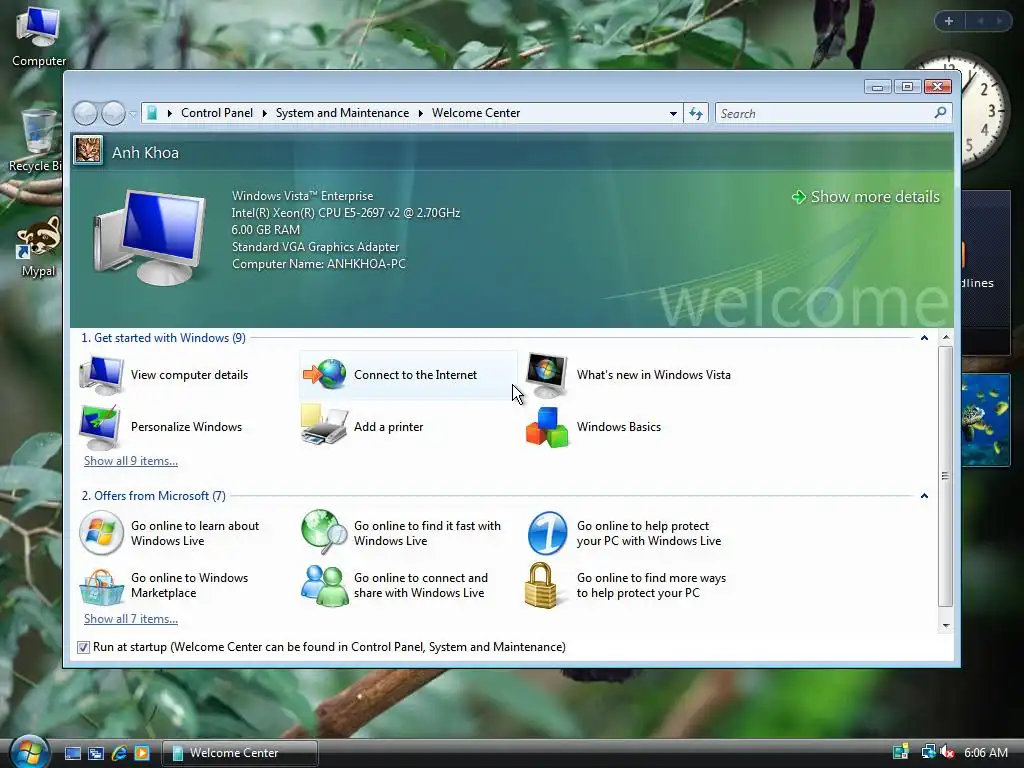Image resolution: width=1024 pixels, height=768 pixels.
Task: Click the 6.00 GB RAM text
Action: pos(266,230)
